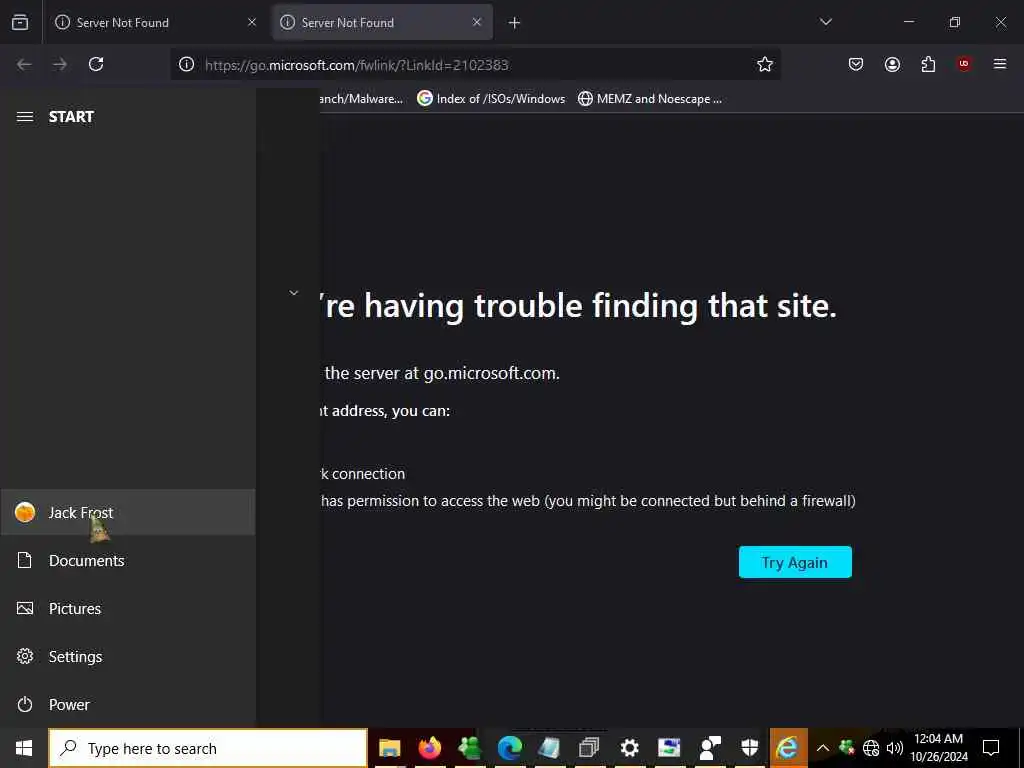Open the blue-green picture taskbar icon

669,748
